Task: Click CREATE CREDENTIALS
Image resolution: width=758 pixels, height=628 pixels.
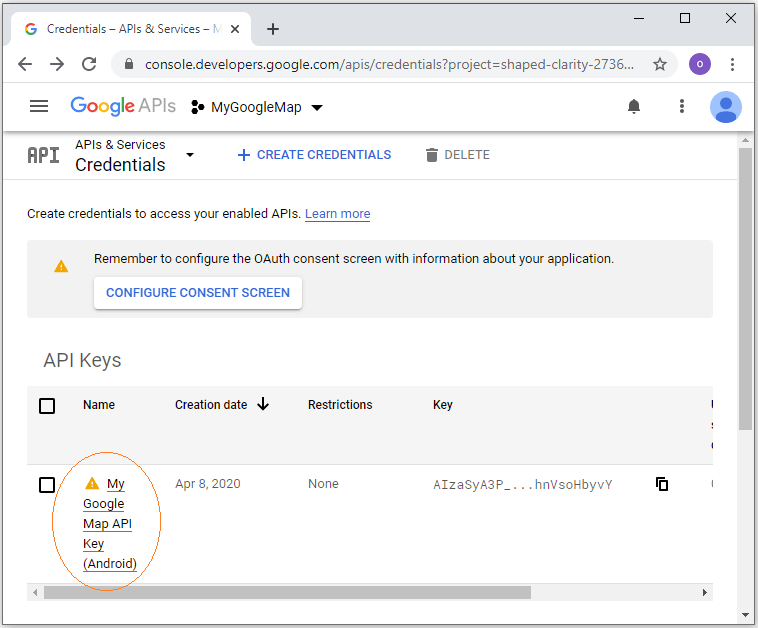Action: point(314,155)
